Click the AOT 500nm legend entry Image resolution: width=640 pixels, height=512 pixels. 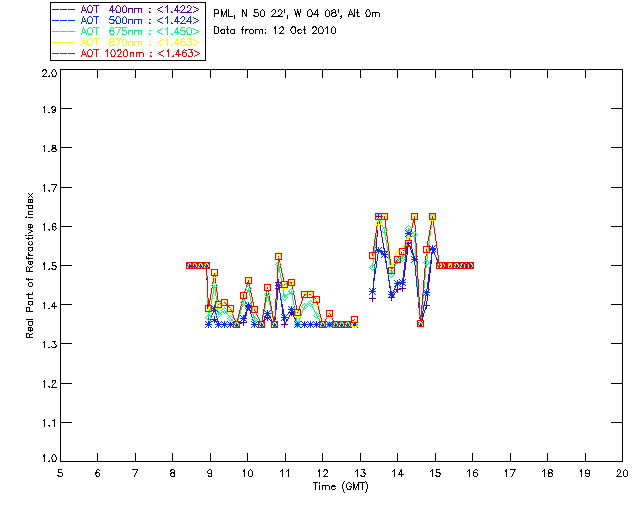pos(127,20)
